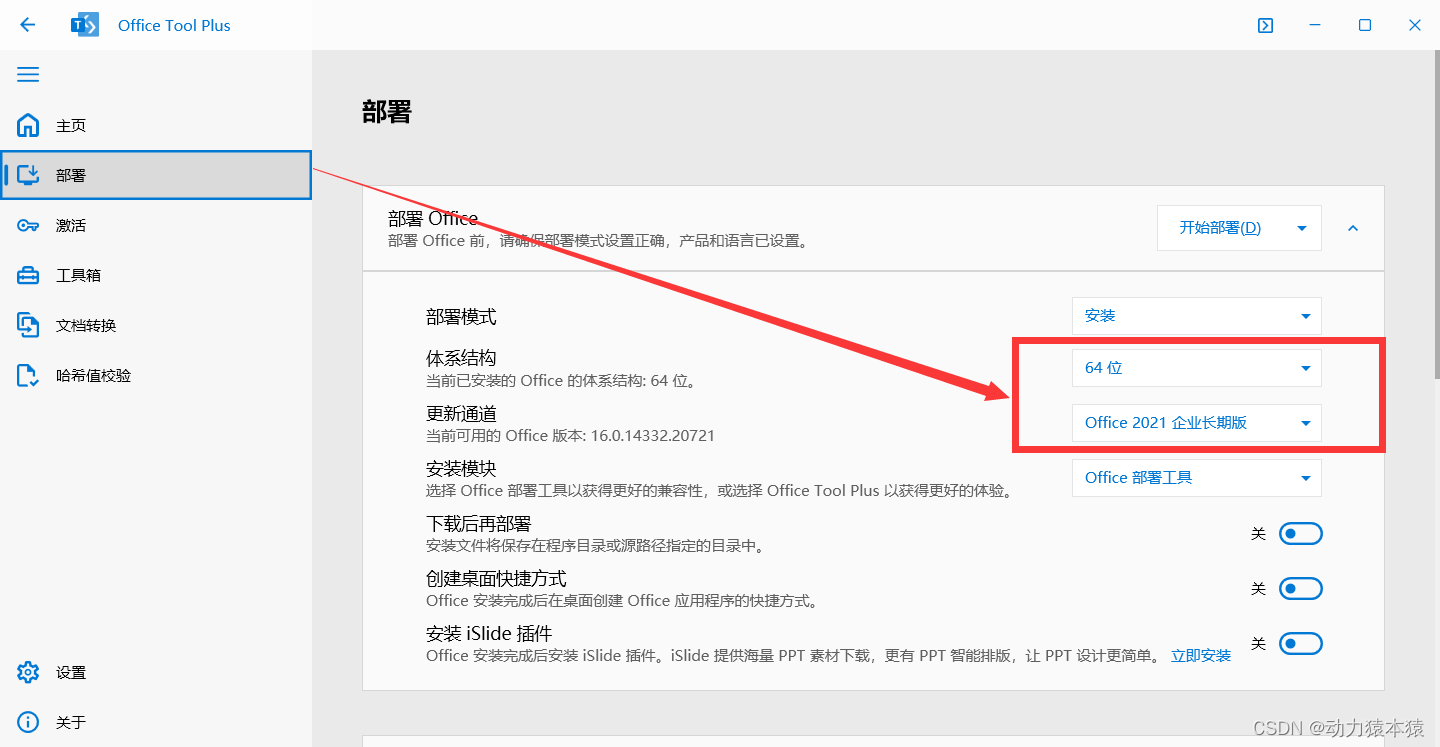Click the 体系结构 label
Screen dimensions: 1440x747
[461, 358]
